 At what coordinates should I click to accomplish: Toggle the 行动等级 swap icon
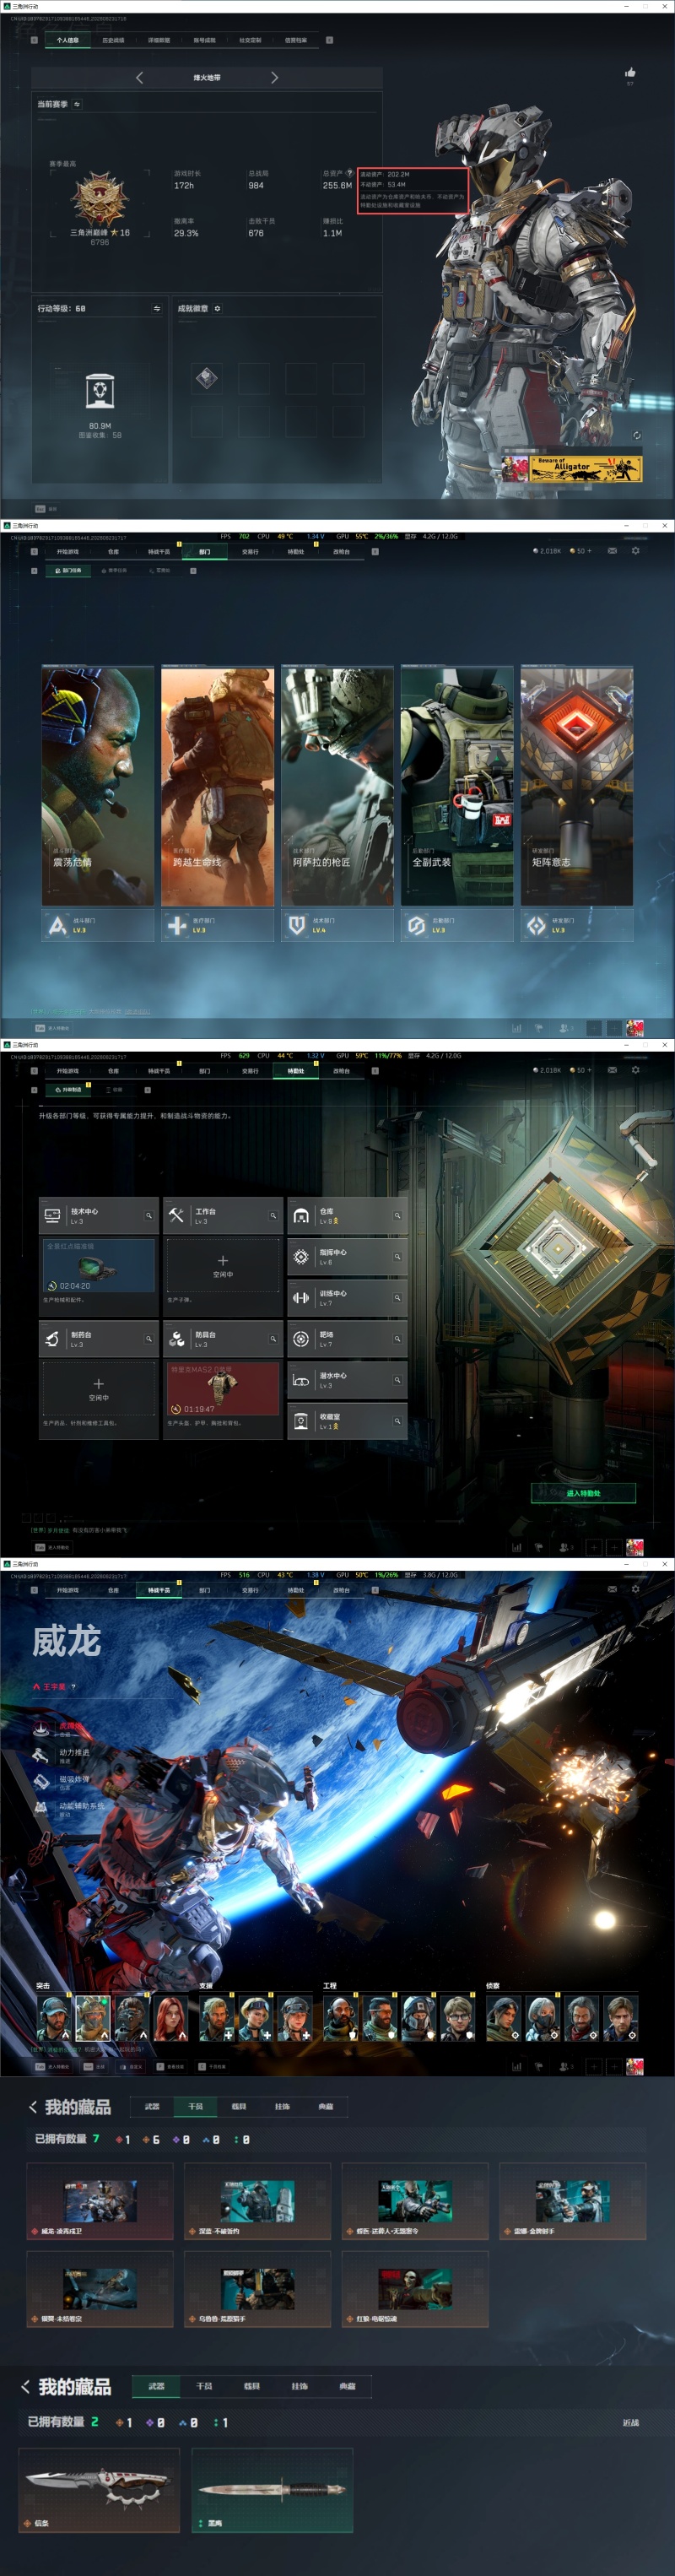[x=157, y=308]
